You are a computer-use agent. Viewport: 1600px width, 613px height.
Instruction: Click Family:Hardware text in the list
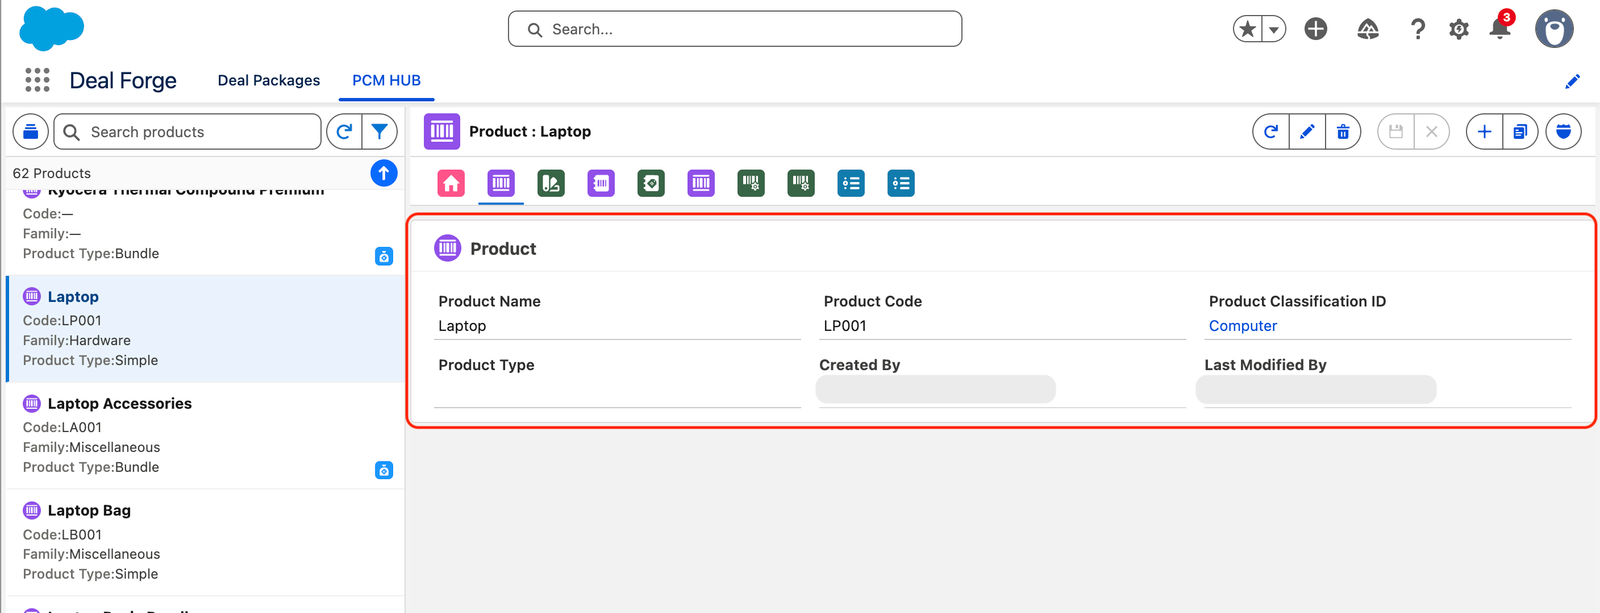click(77, 341)
